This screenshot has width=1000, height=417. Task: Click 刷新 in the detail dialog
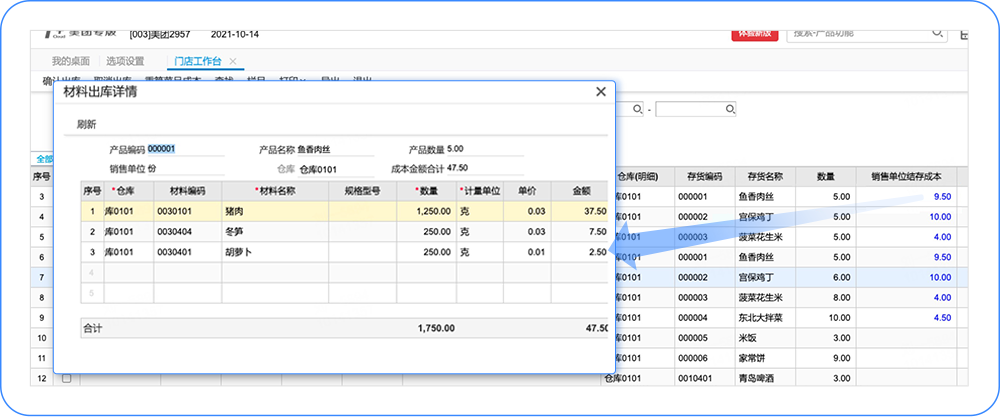[87, 125]
